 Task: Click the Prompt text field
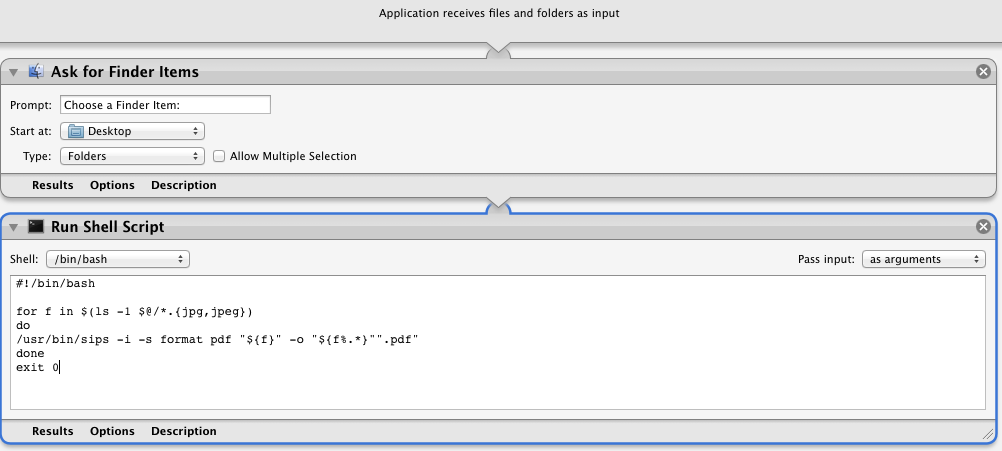[165, 105]
